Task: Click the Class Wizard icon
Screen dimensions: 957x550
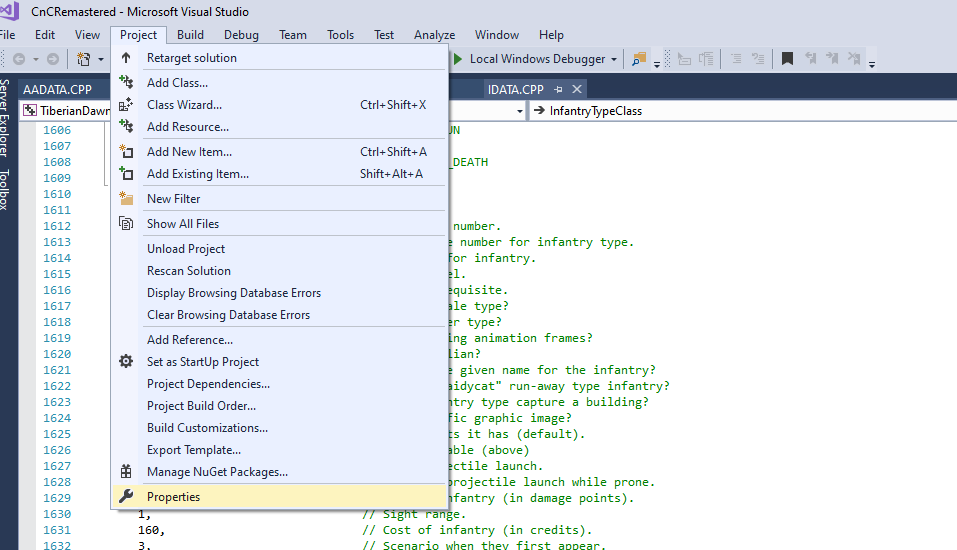Action: (126, 104)
